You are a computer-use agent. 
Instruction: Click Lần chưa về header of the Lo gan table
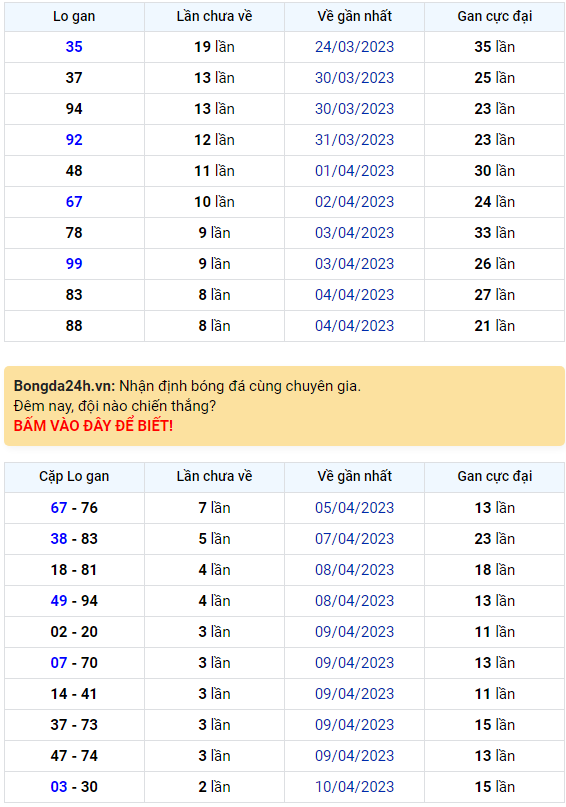215,16
